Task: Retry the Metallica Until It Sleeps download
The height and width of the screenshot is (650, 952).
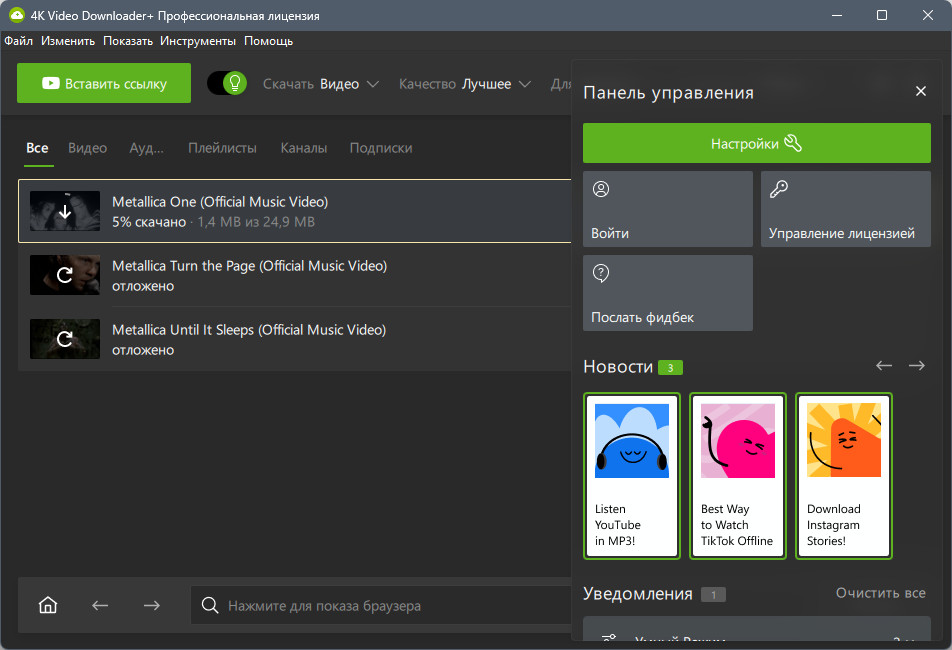Action: click(65, 339)
